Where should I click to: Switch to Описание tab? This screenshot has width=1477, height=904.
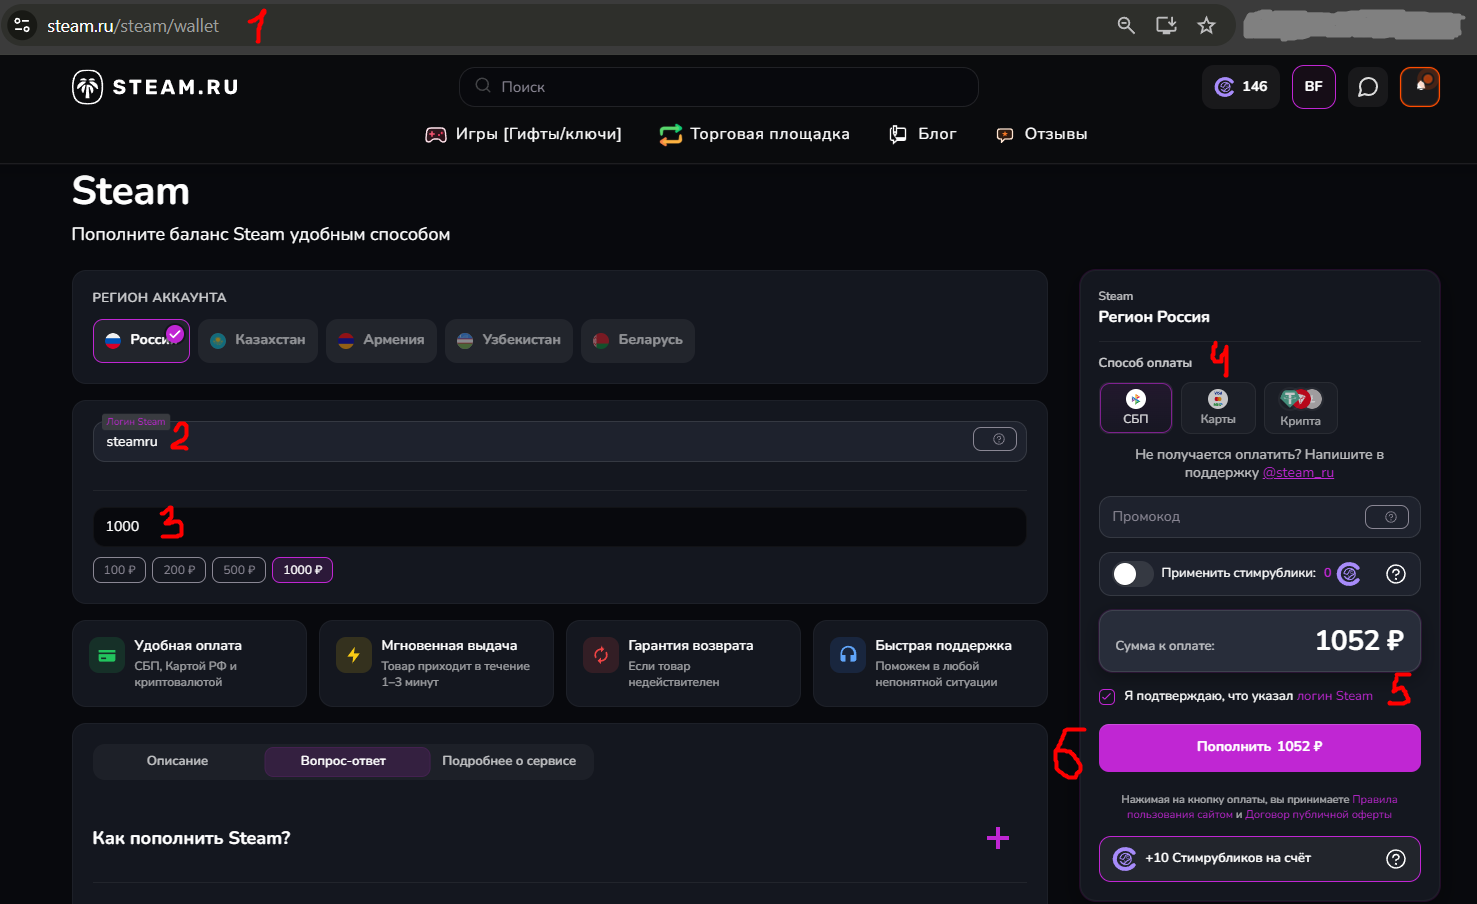click(x=178, y=761)
